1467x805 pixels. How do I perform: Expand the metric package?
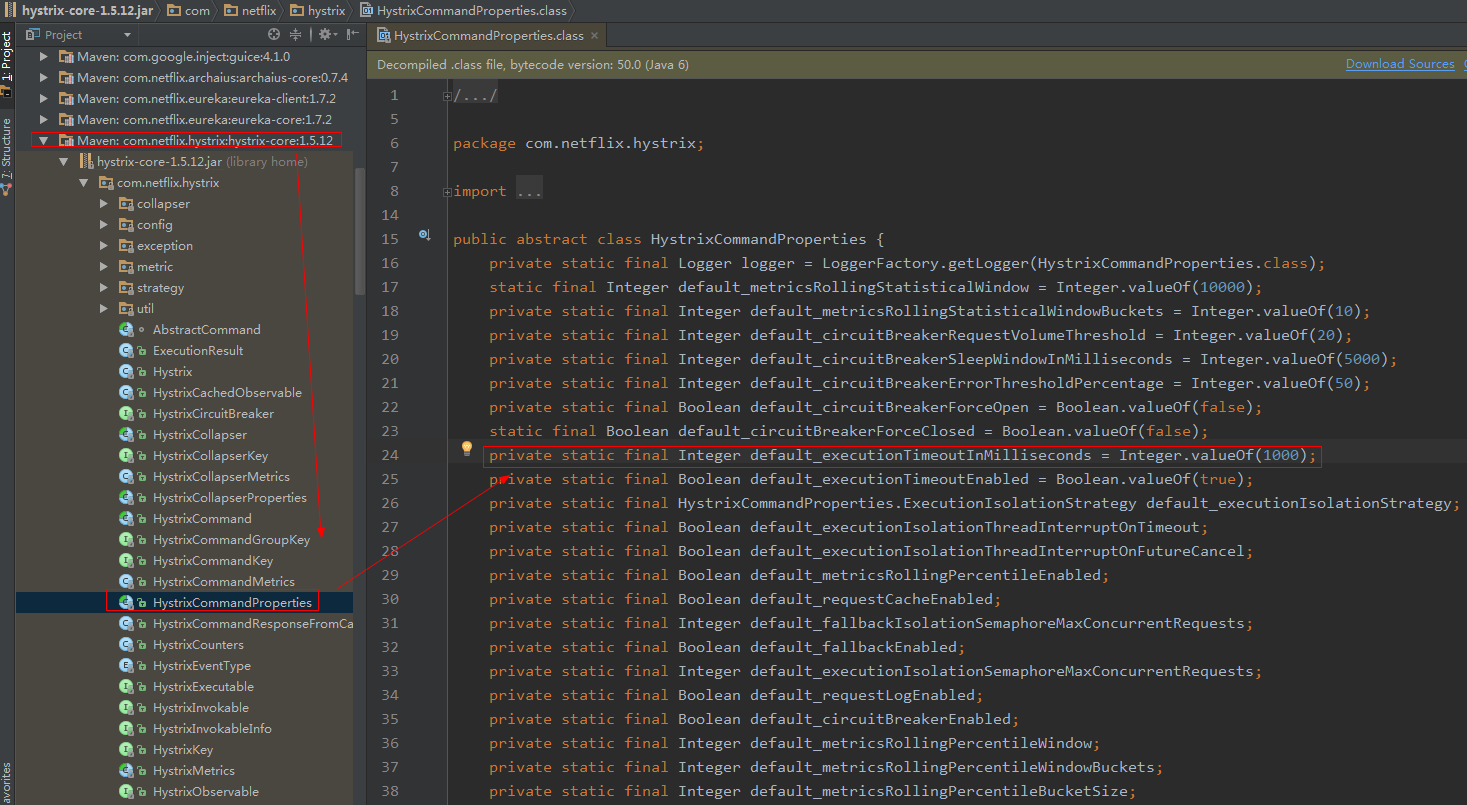(x=104, y=267)
